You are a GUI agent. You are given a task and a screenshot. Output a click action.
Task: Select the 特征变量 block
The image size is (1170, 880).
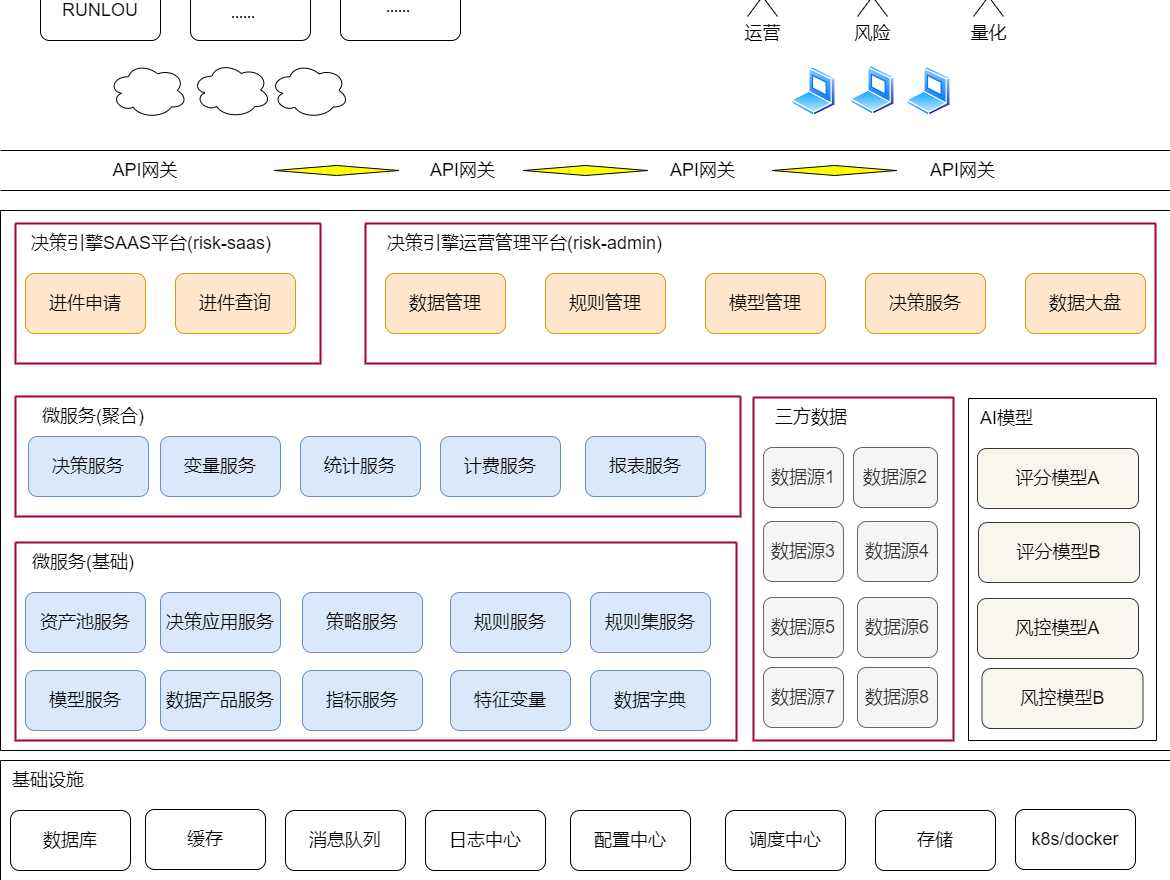pyautogui.click(x=510, y=700)
